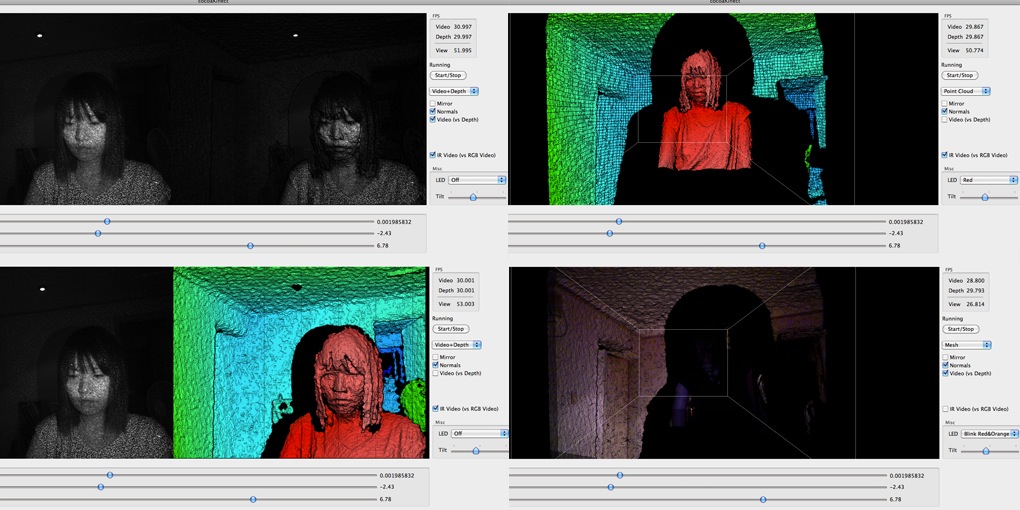The width and height of the screenshot is (1020, 510).
Task: Click the View FPS value 26.814
Action: click(976, 304)
